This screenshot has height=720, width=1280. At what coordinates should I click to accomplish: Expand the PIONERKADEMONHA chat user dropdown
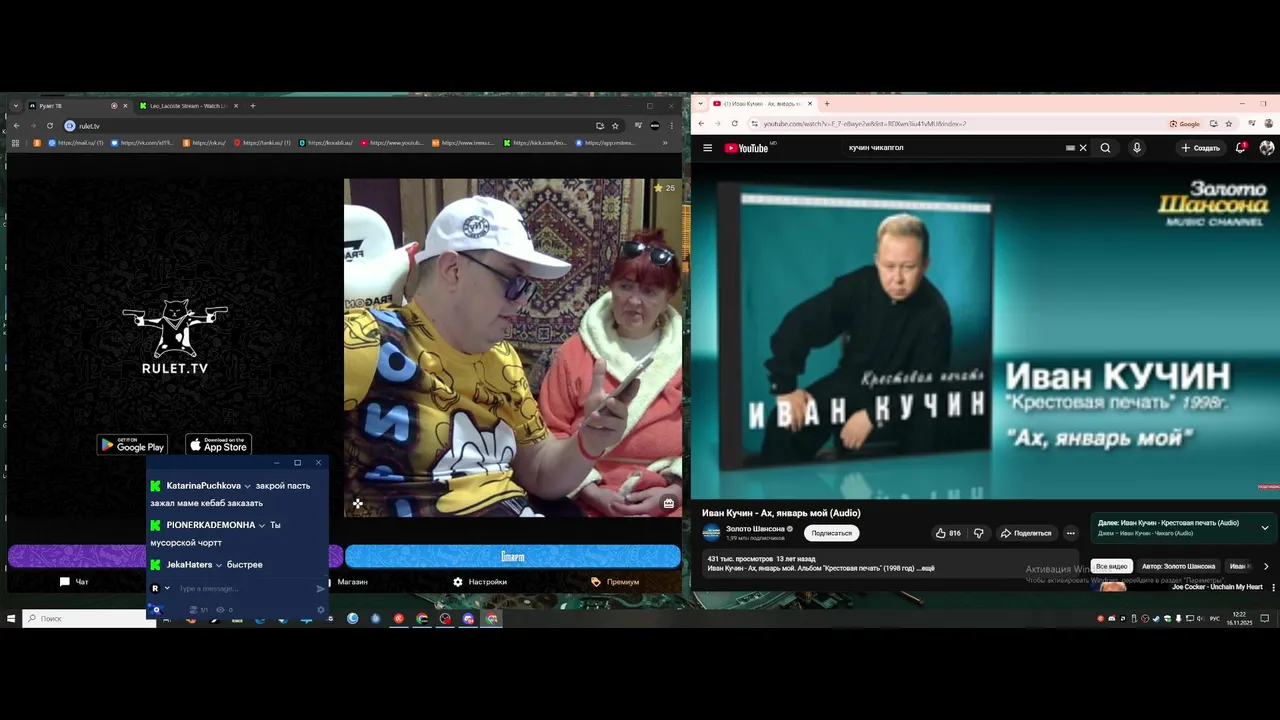click(262, 525)
